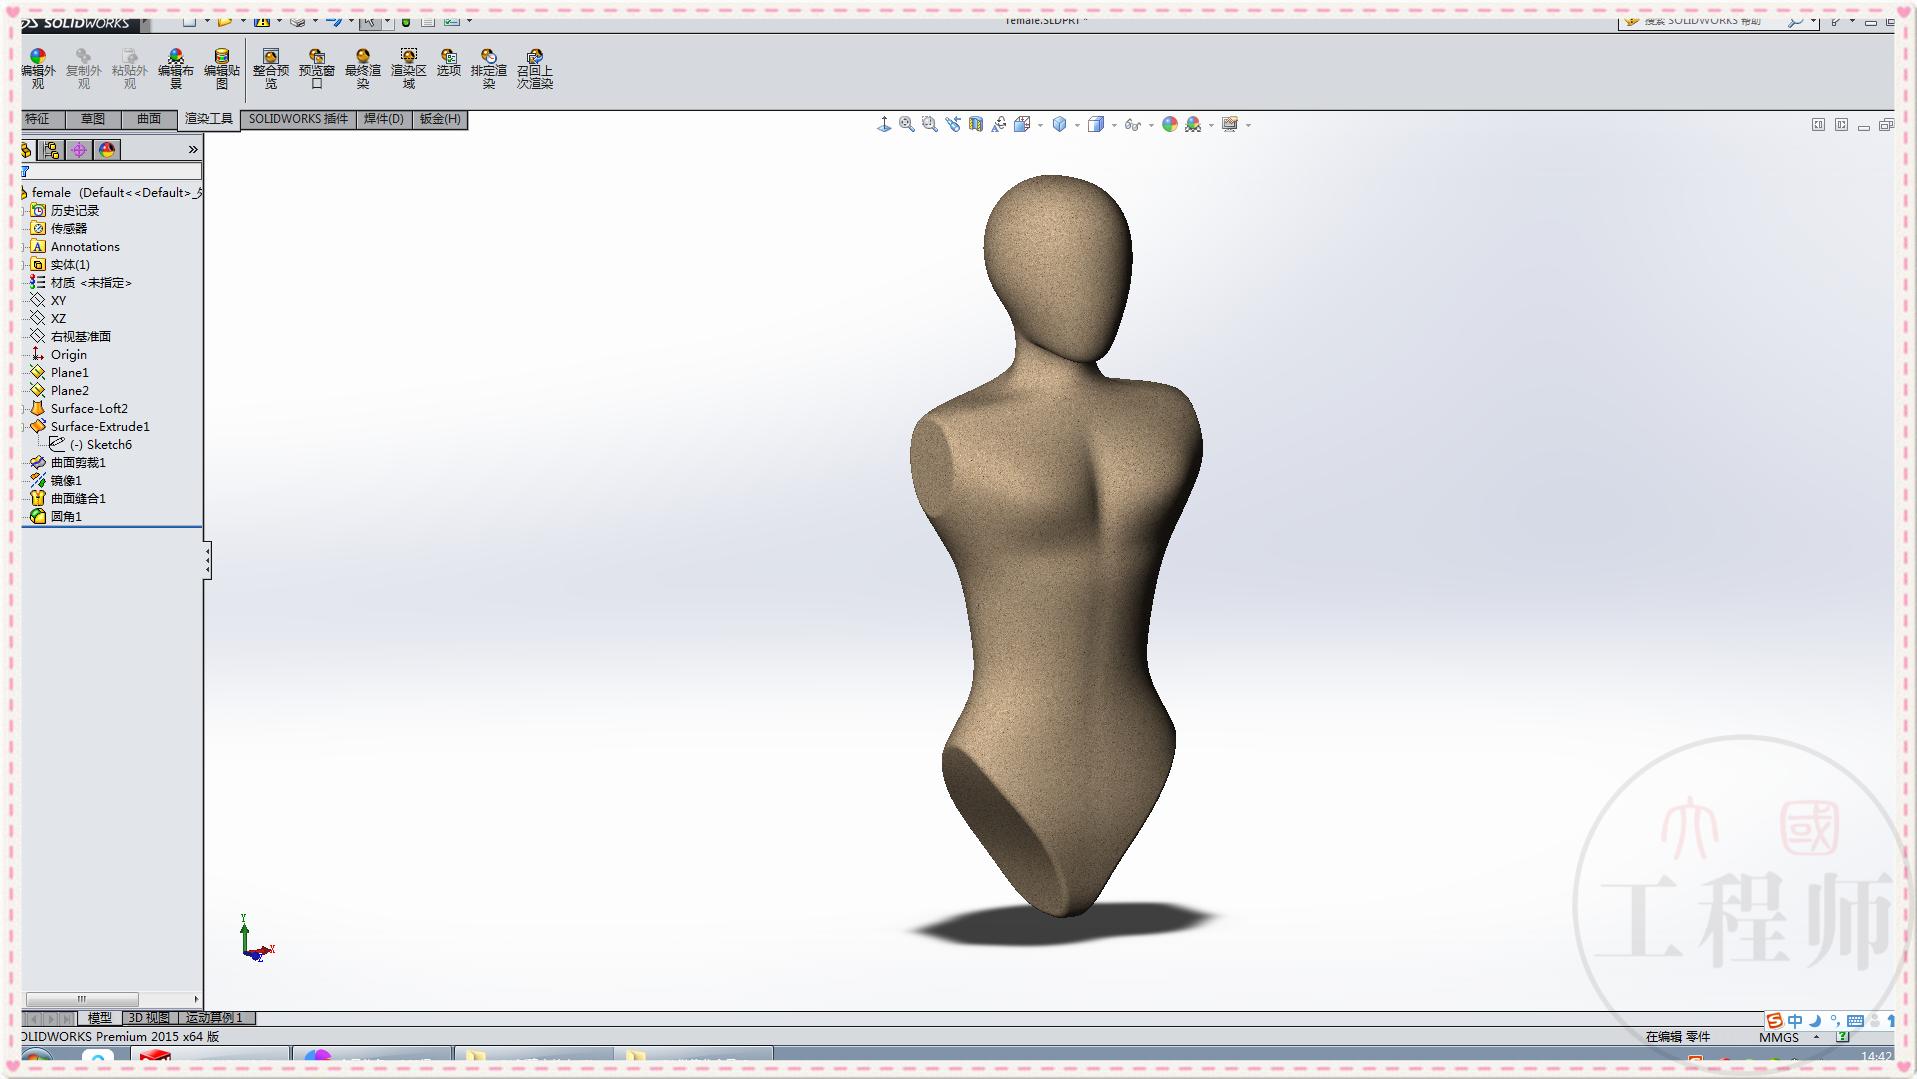
Task: Expand Surface-Extrude1 in the feature tree
Action: tap(23, 426)
